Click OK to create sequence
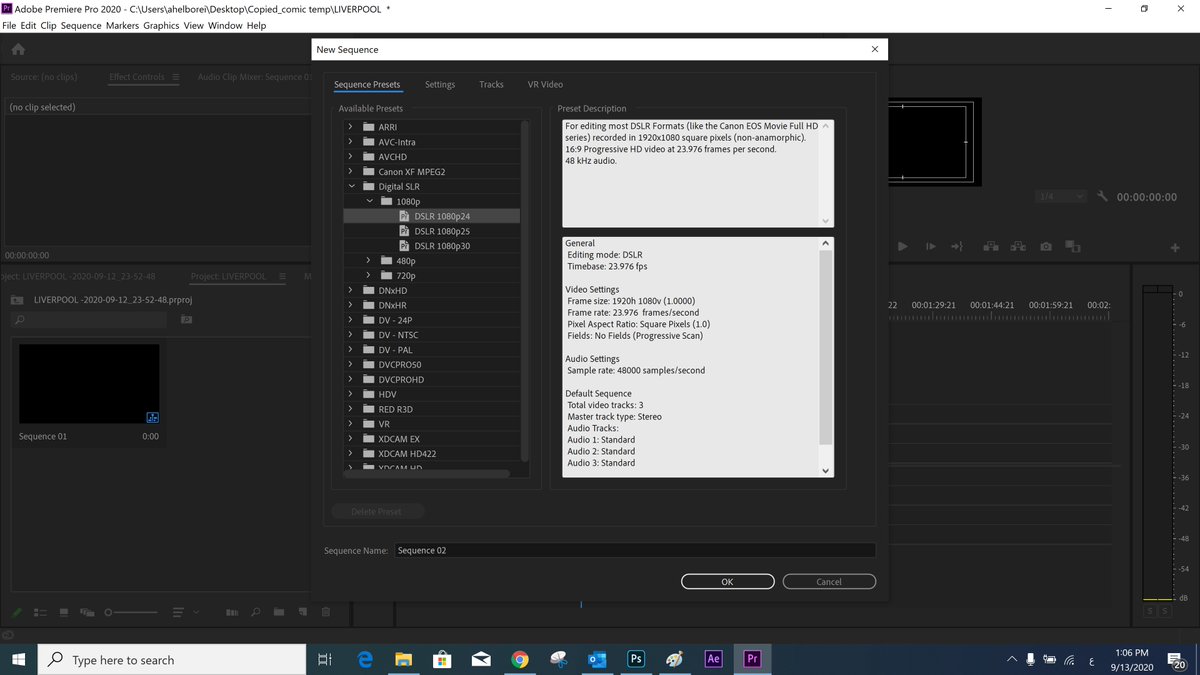1200x675 pixels. click(x=727, y=581)
